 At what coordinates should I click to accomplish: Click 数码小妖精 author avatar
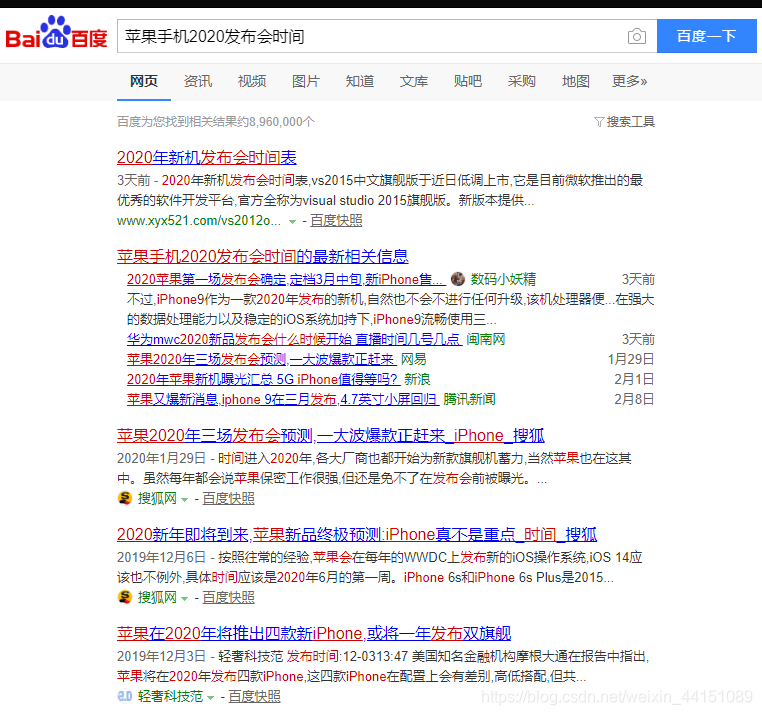click(x=458, y=279)
